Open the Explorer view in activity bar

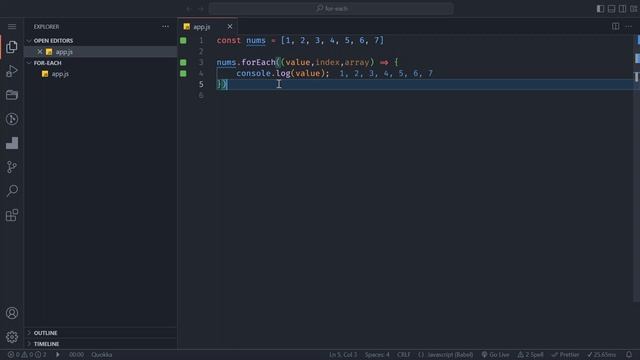coord(12,47)
